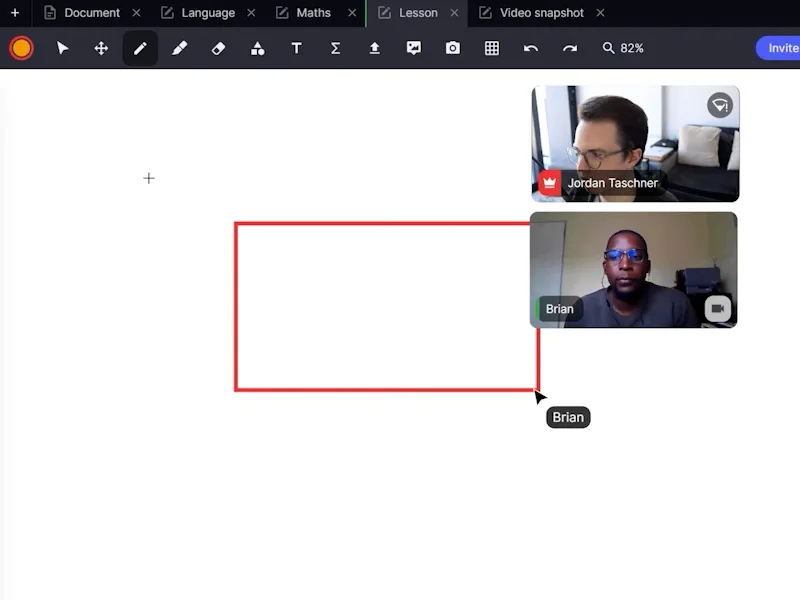Choose the move/pan canvas tool
Screen dimensions: 800x600
pos(101,48)
